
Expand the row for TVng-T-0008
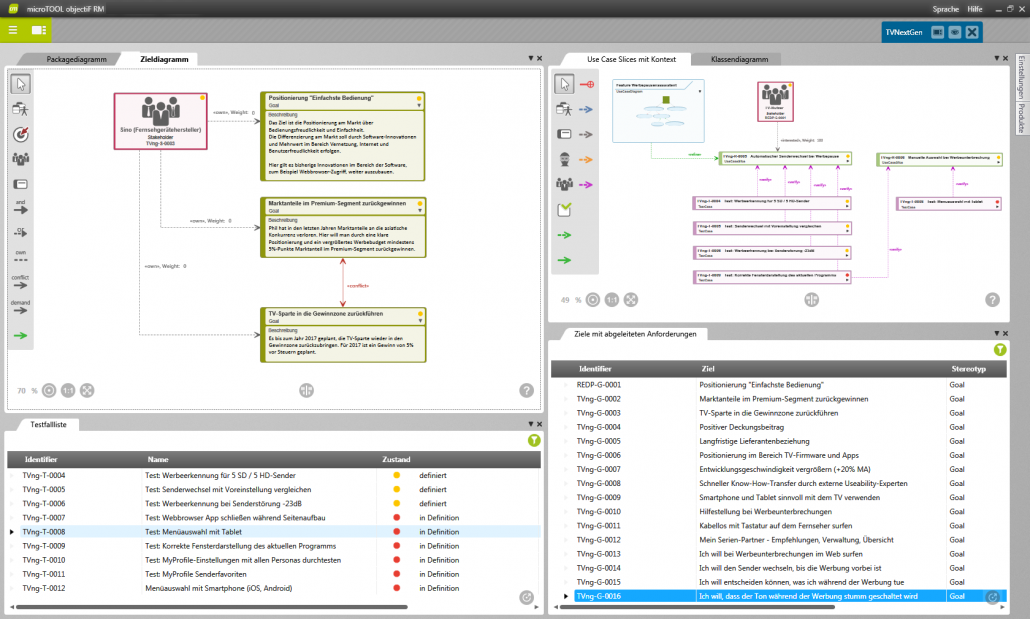pos(10,531)
